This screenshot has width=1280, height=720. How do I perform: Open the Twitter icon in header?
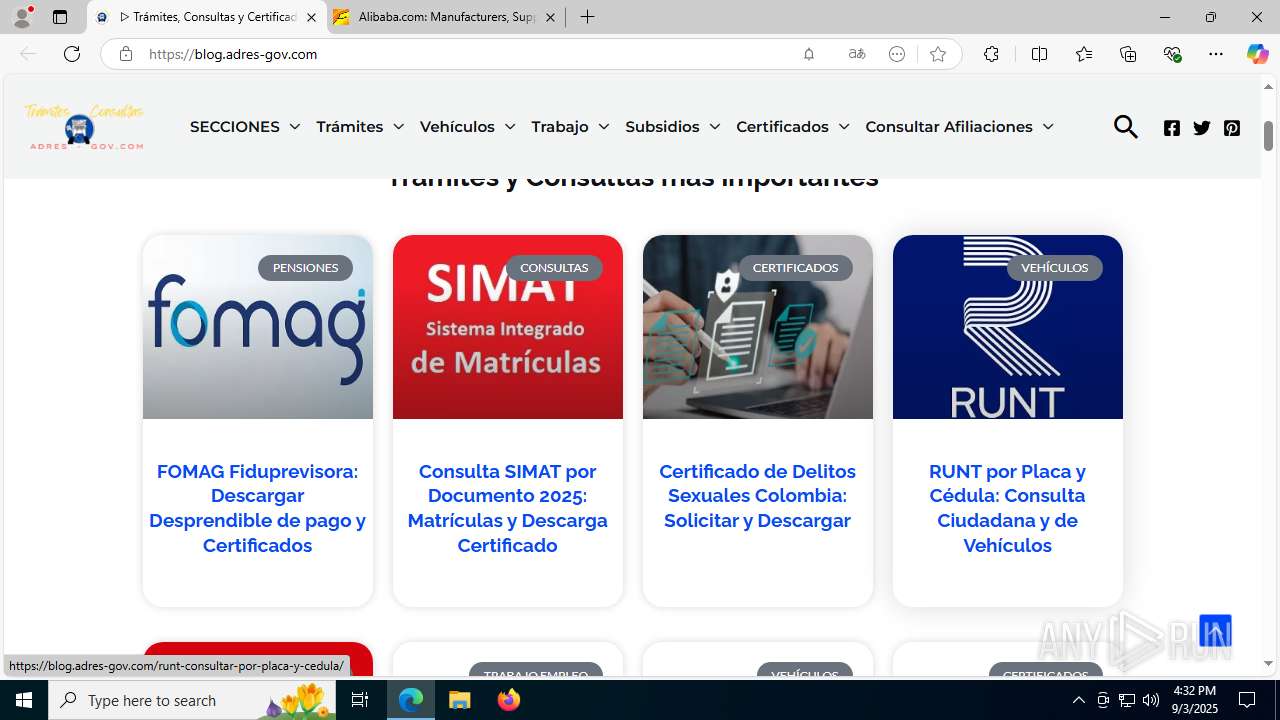pyautogui.click(x=1202, y=128)
